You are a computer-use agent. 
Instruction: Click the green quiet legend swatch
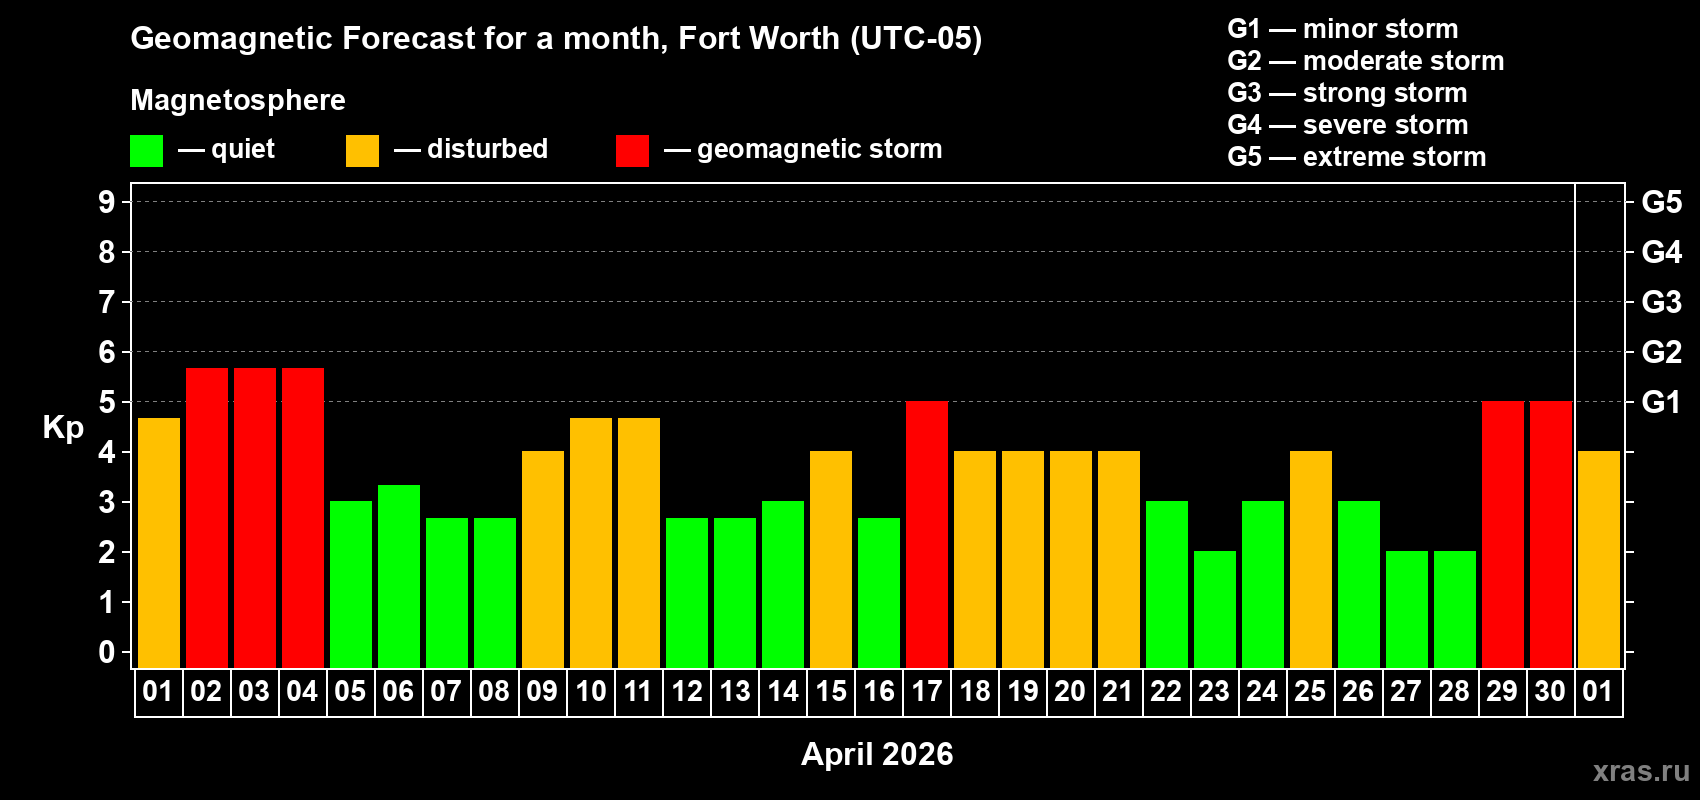[146, 151]
